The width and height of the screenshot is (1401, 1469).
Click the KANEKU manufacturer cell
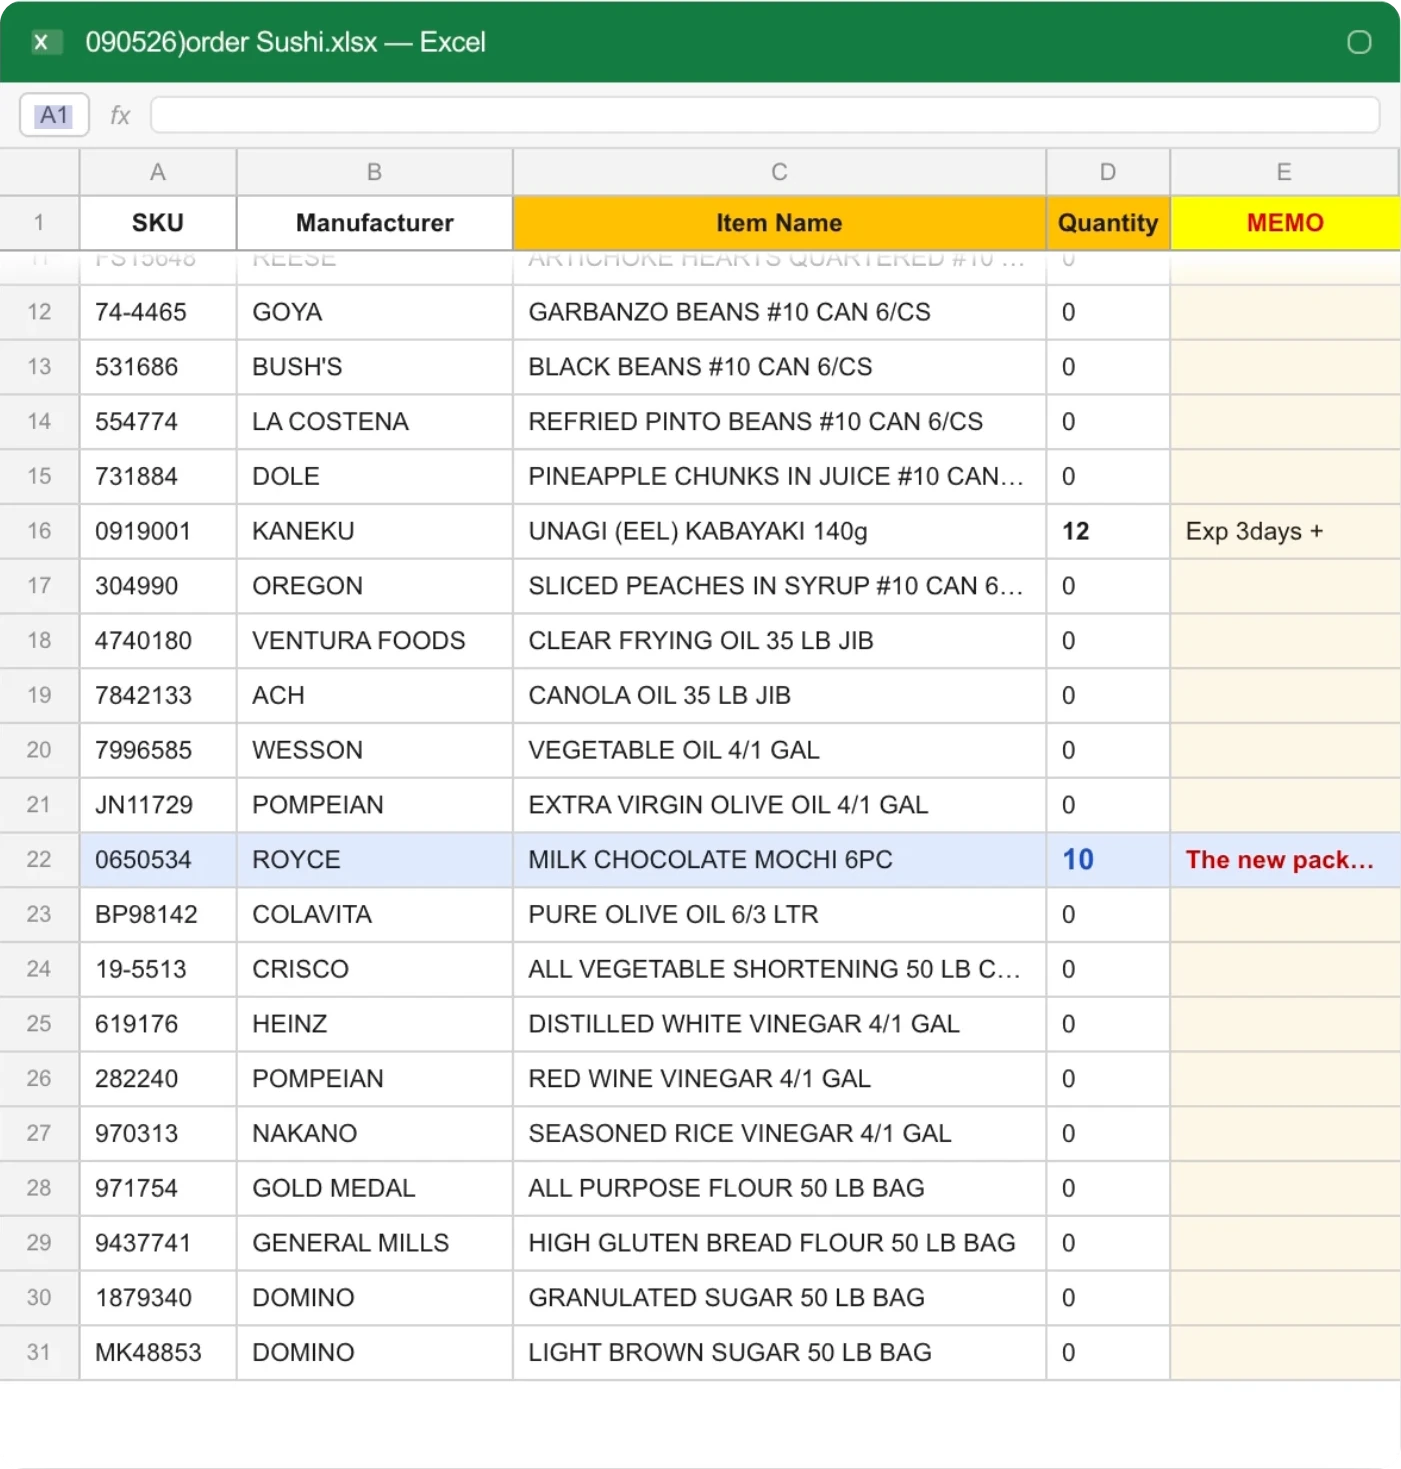pyautogui.click(x=375, y=531)
